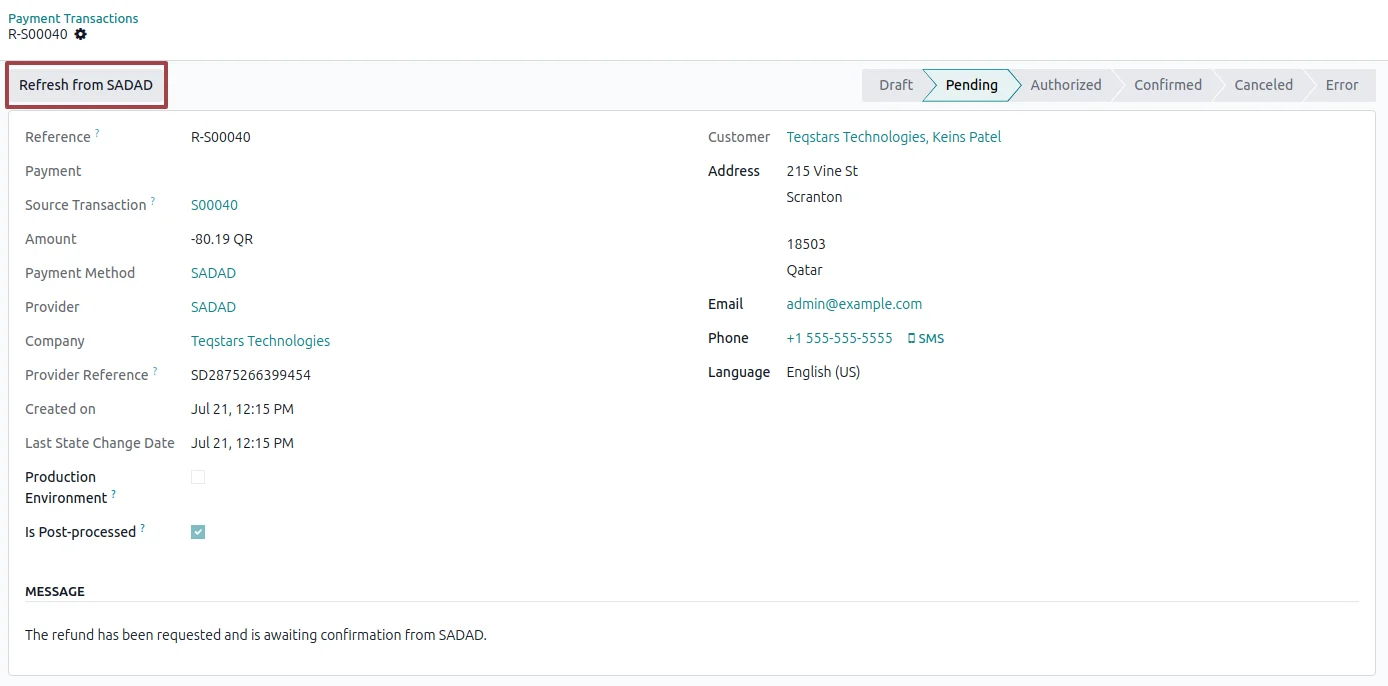Show the Reference field help tooltip
This screenshot has height=686, width=1388.
(97, 133)
